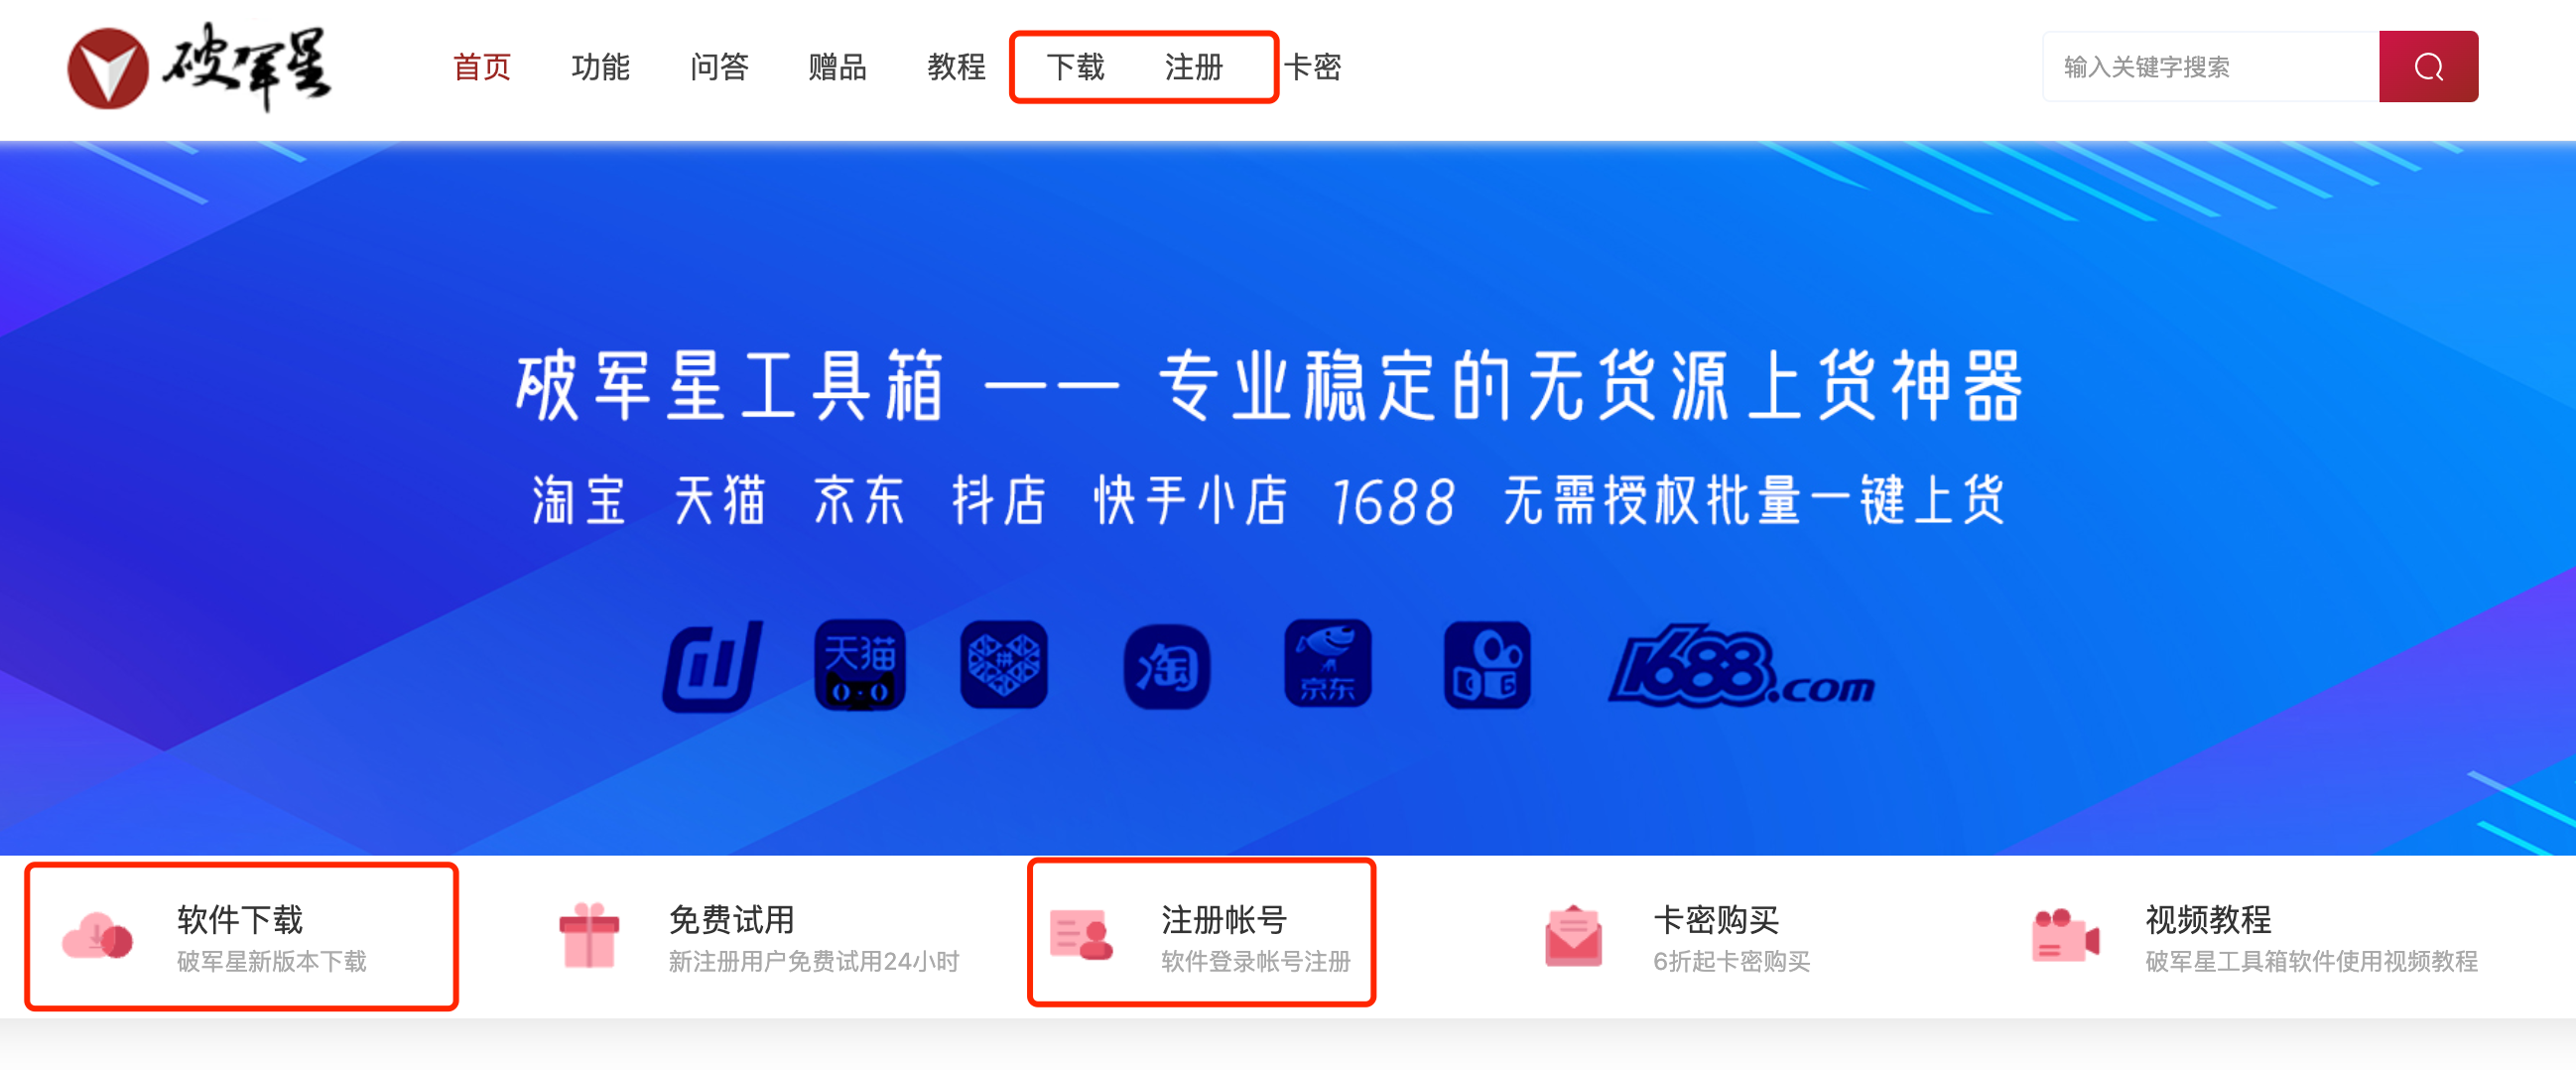Click the cloud download icon

tap(97, 937)
